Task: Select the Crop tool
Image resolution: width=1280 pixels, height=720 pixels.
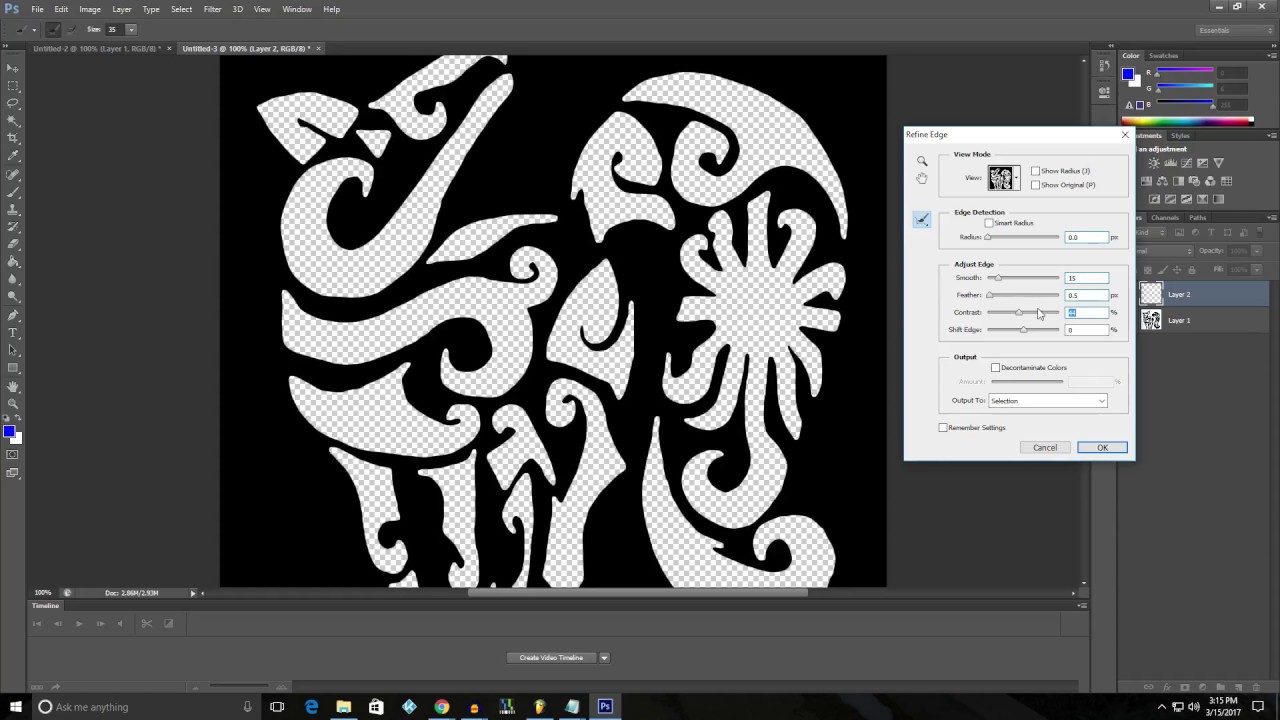Action: [13, 138]
